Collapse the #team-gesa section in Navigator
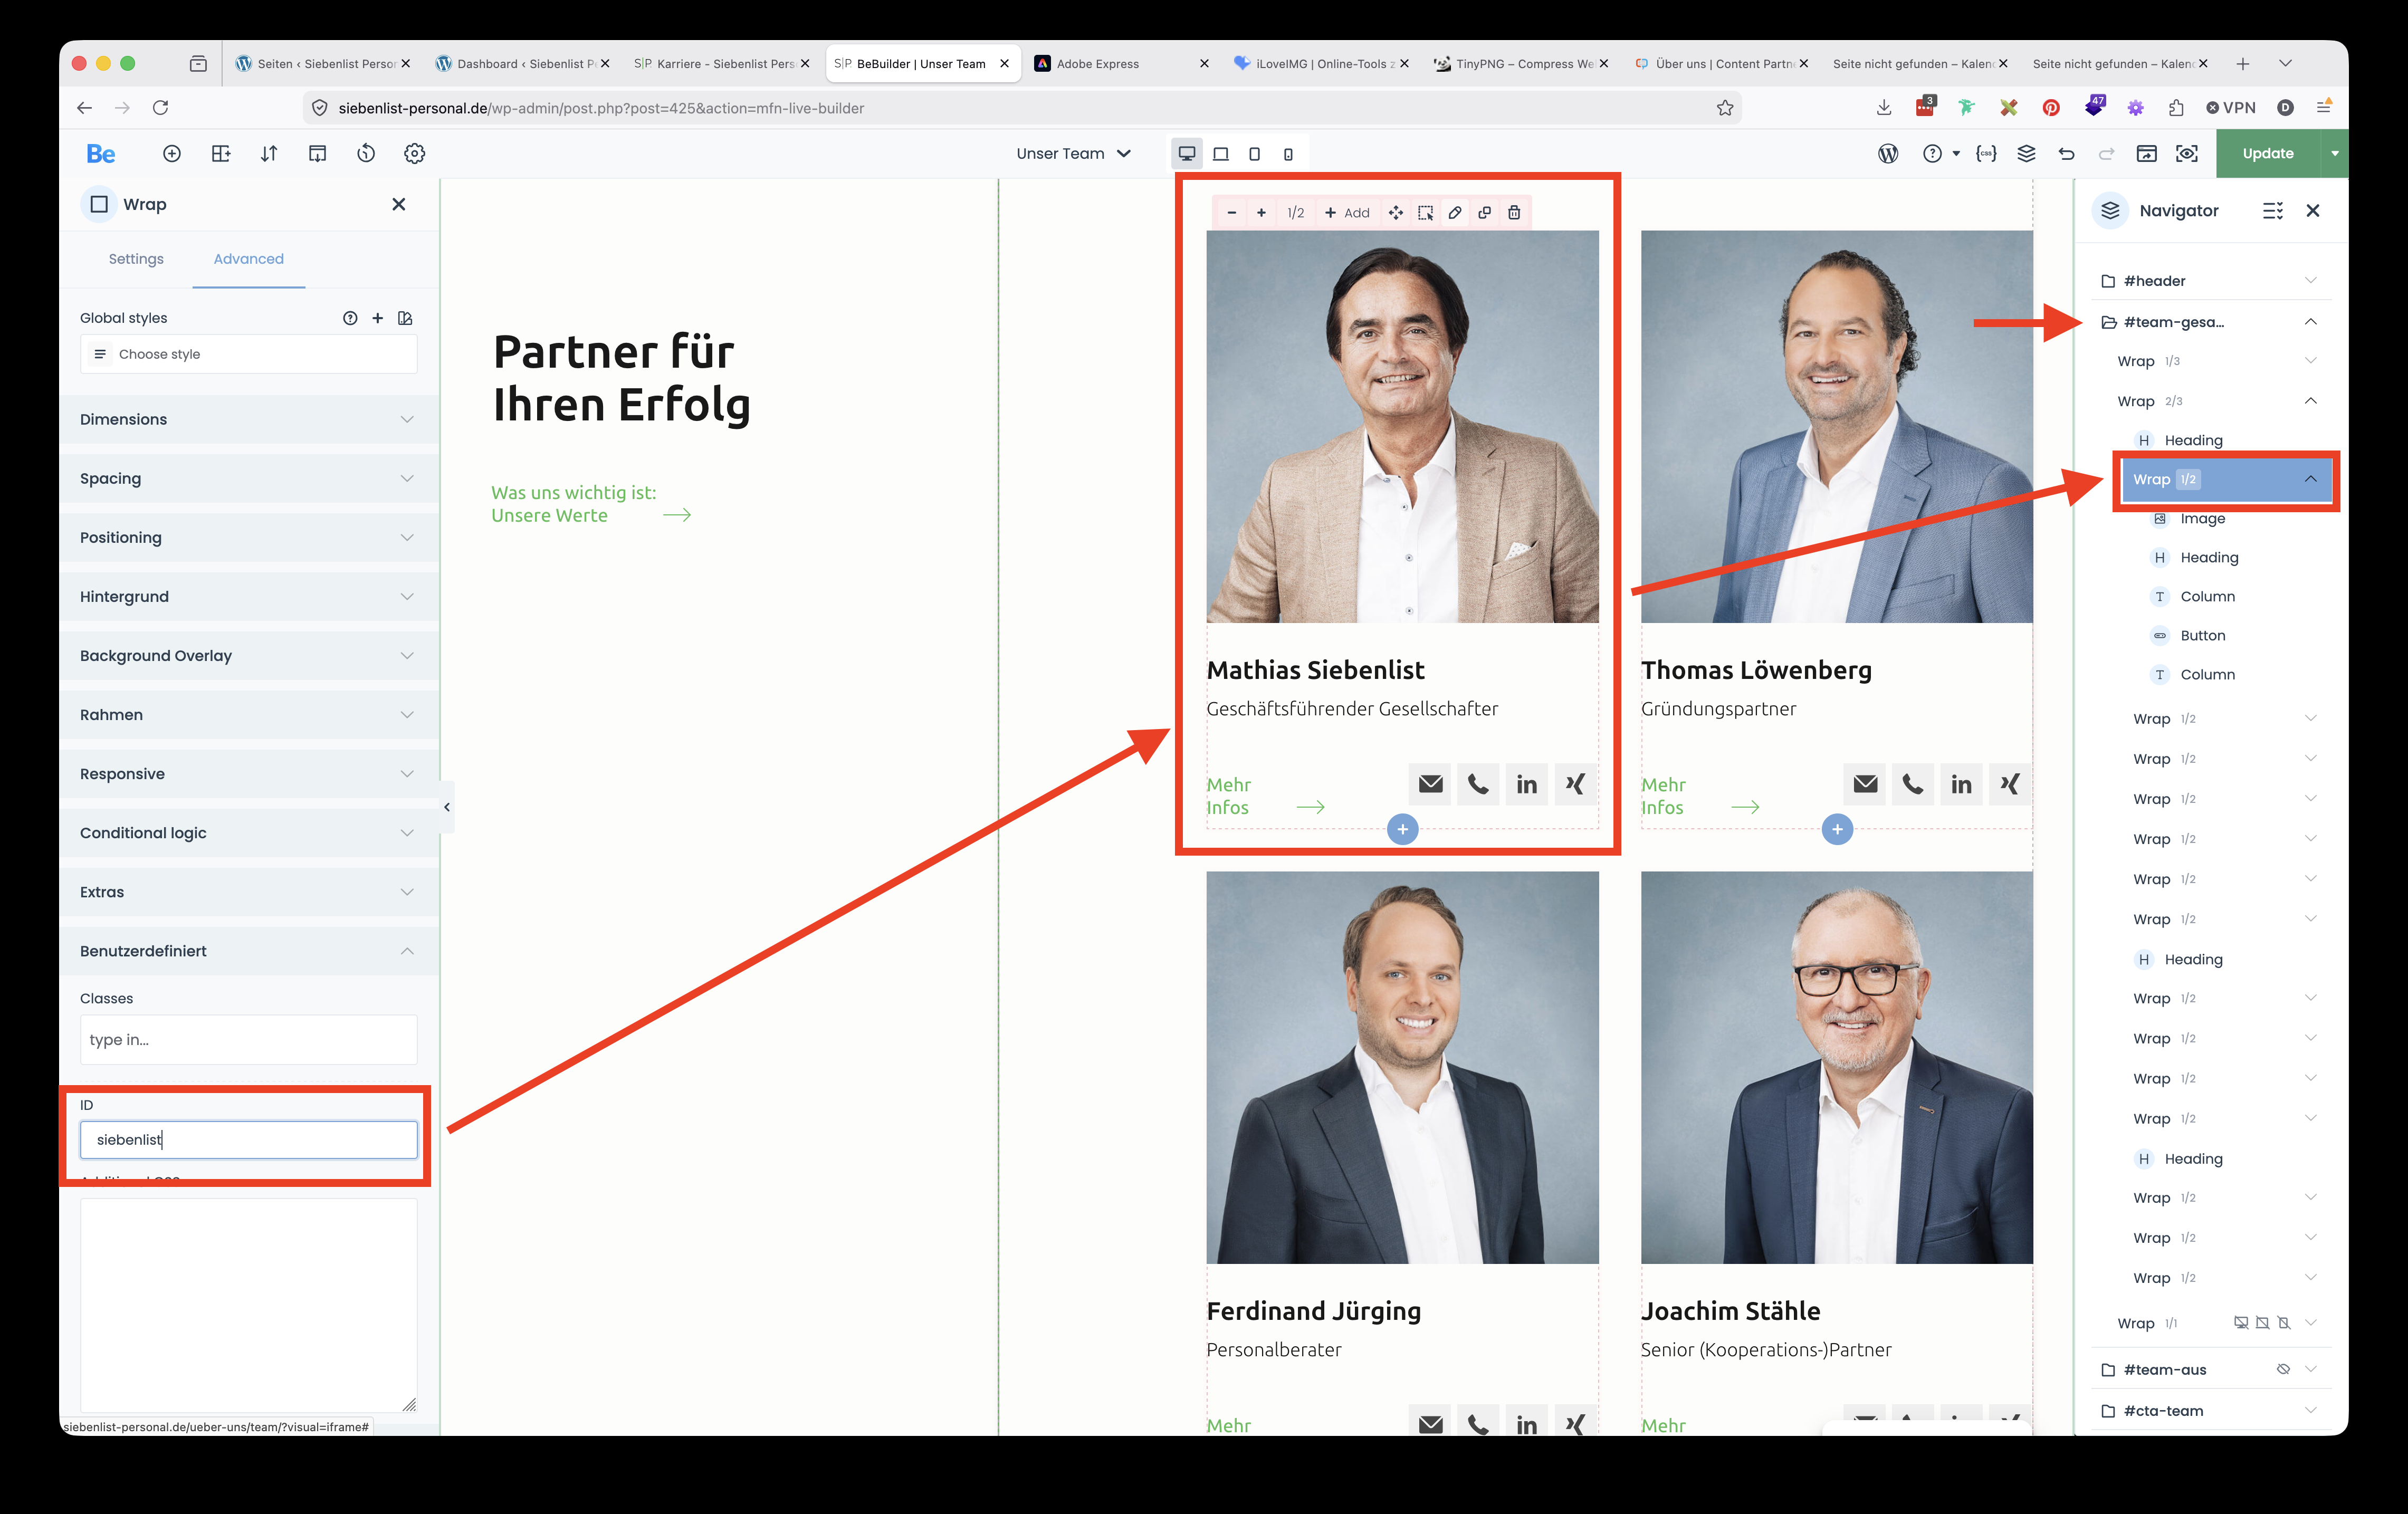This screenshot has height=1514, width=2408. (2310, 321)
